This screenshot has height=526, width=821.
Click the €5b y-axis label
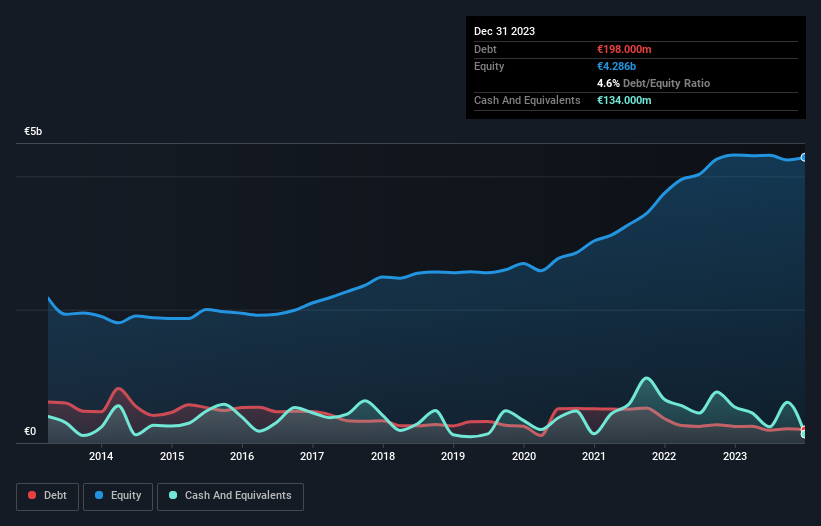33,131
